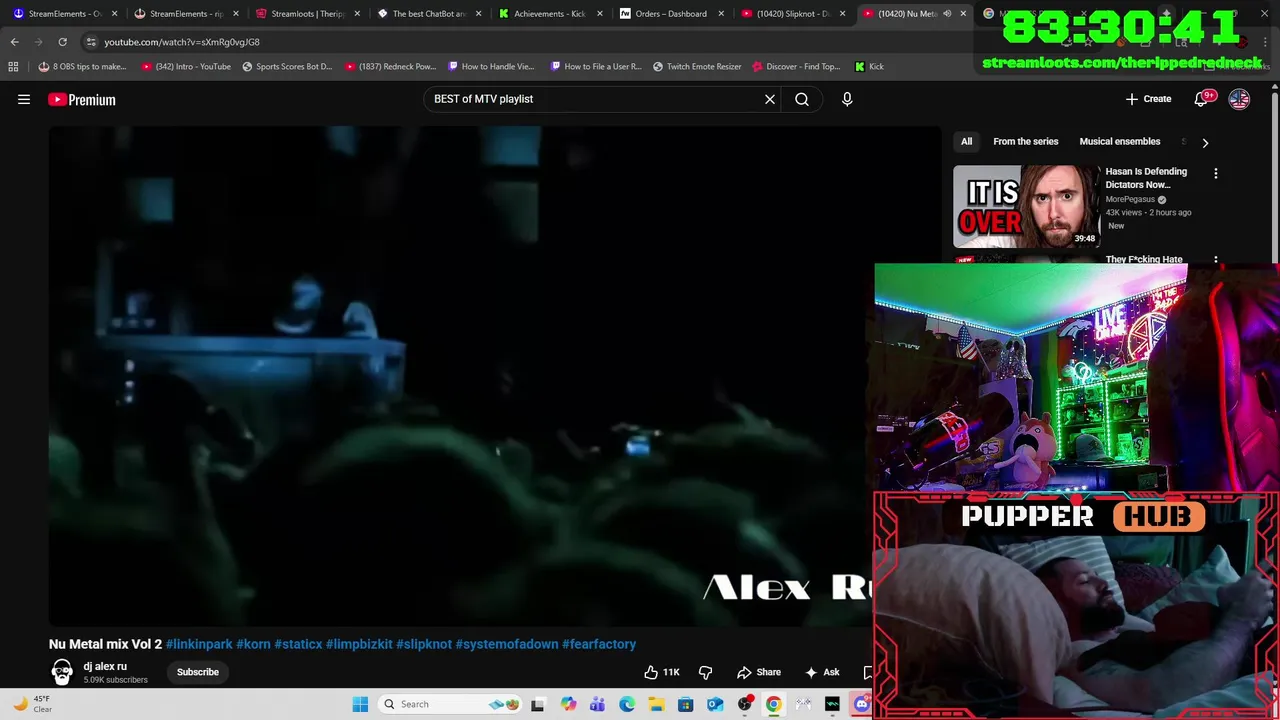Open Discord from the taskbar

point(862,704)
